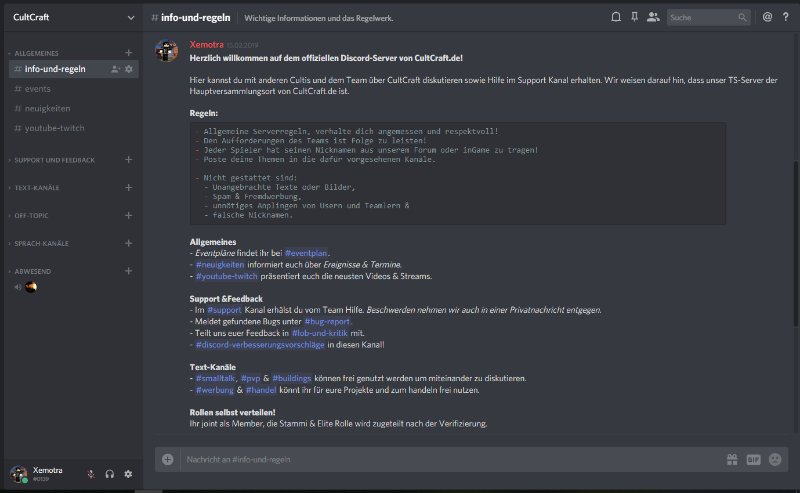Toggle headphone deafen
800x493 pixels.
(x=110, y=474)
